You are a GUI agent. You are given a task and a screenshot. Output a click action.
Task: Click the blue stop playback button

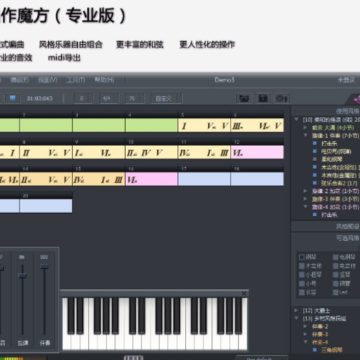(x=13, y=98)
